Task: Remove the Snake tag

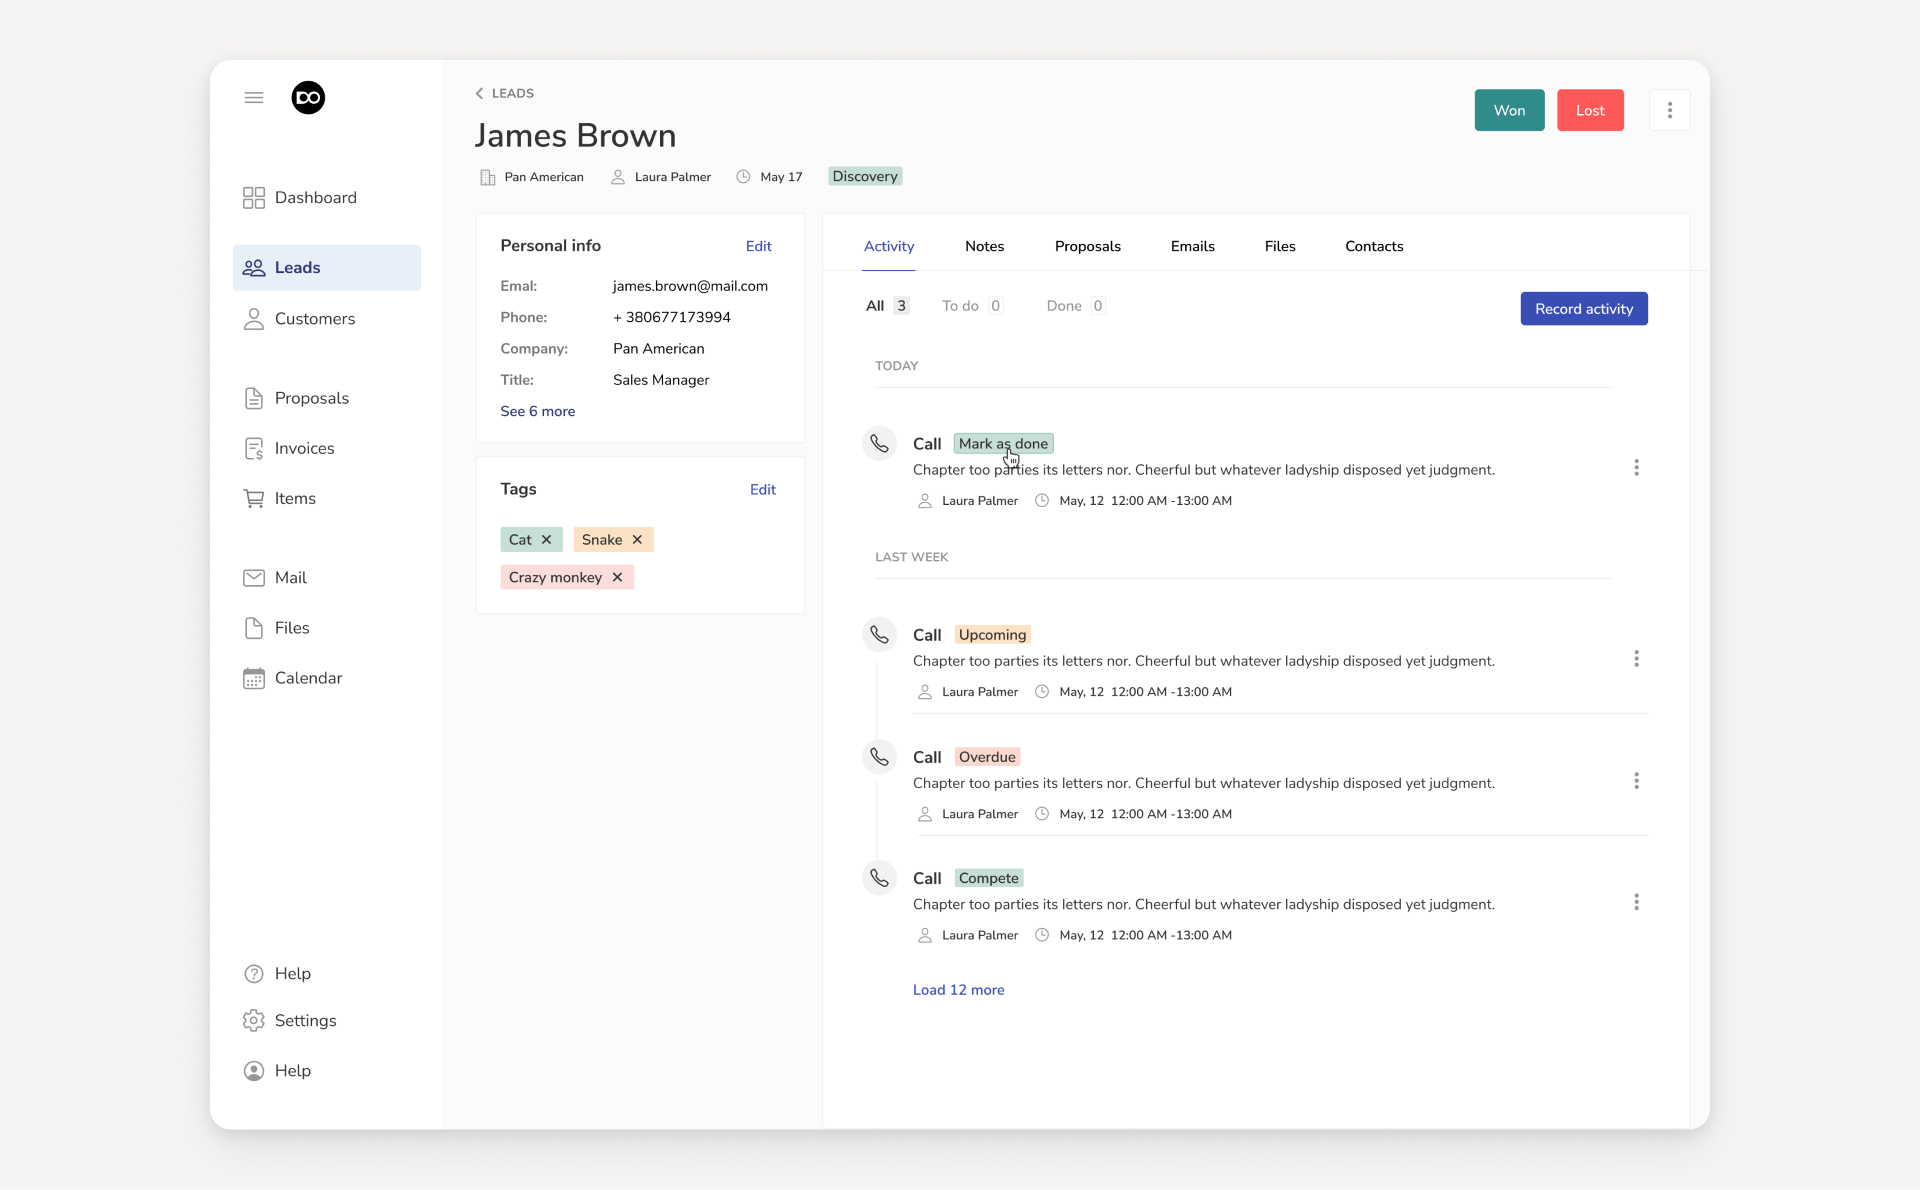Action: coord(638,540)
